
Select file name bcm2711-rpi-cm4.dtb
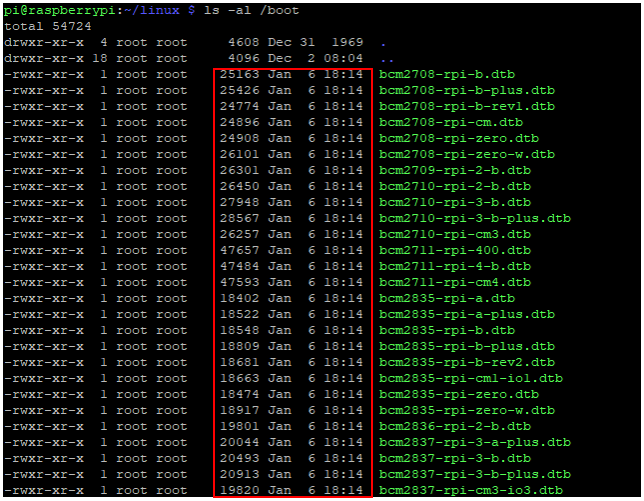[x=455, y=283]
